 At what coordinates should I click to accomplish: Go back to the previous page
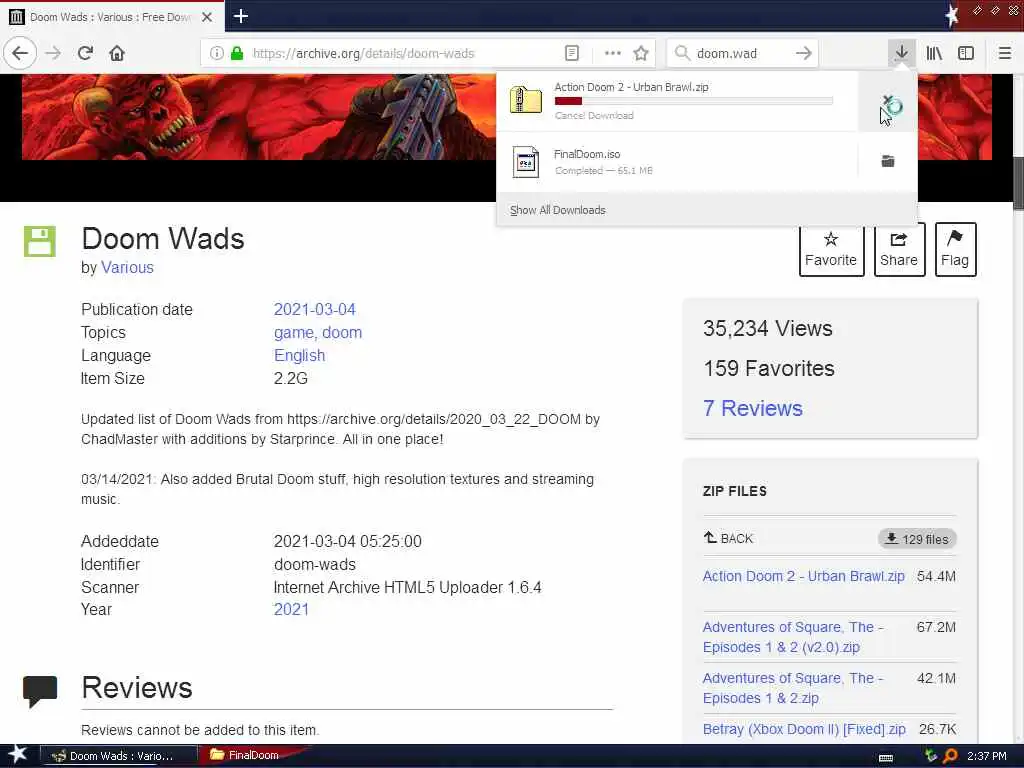click(20, 53)
